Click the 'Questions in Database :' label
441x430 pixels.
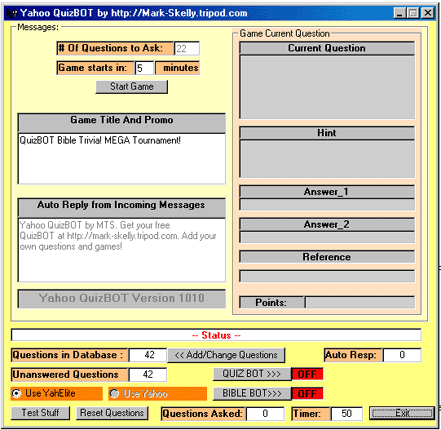pos(69,355)
